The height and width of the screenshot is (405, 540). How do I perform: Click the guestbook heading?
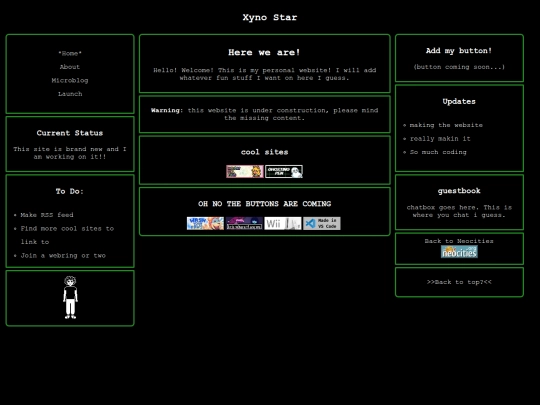[x=459, y=190]
